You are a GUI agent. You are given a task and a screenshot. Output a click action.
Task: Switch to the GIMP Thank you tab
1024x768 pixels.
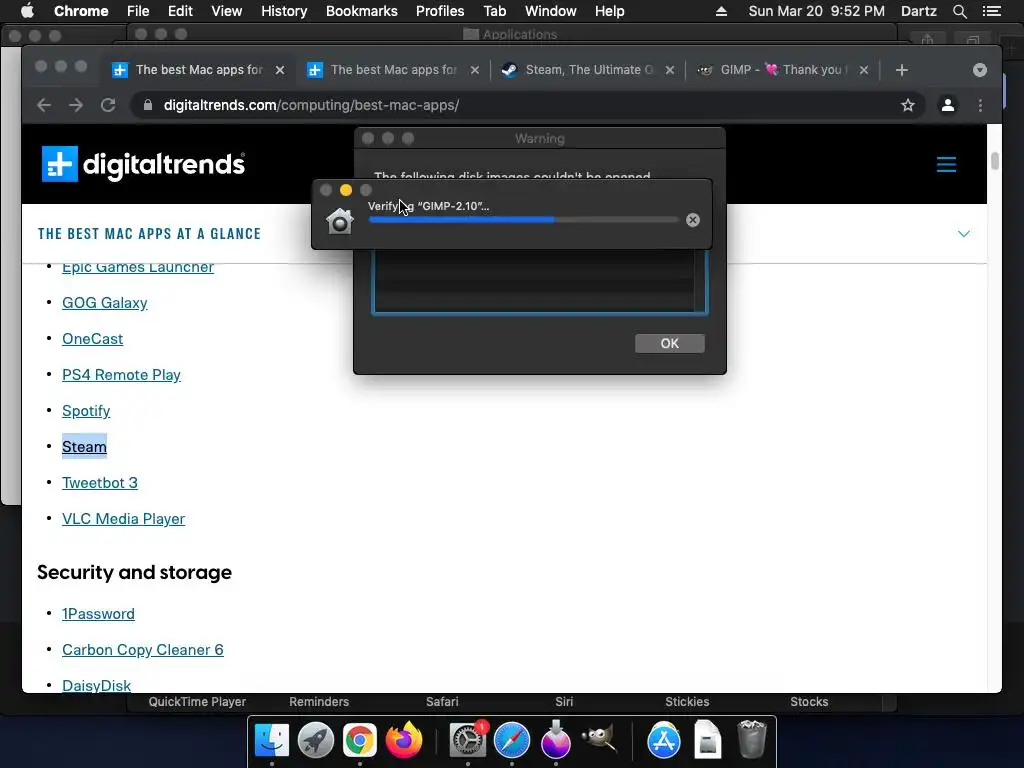pos(783,70)
